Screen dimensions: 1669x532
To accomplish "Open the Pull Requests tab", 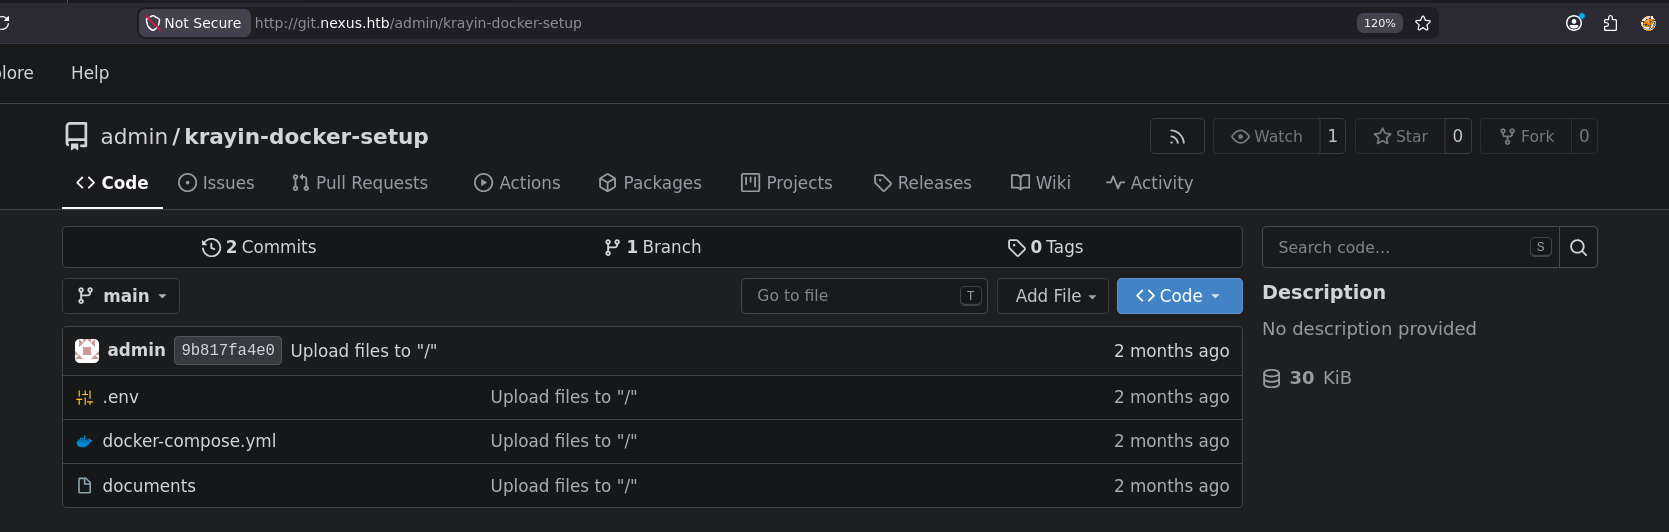I will [x=360, y=183].
